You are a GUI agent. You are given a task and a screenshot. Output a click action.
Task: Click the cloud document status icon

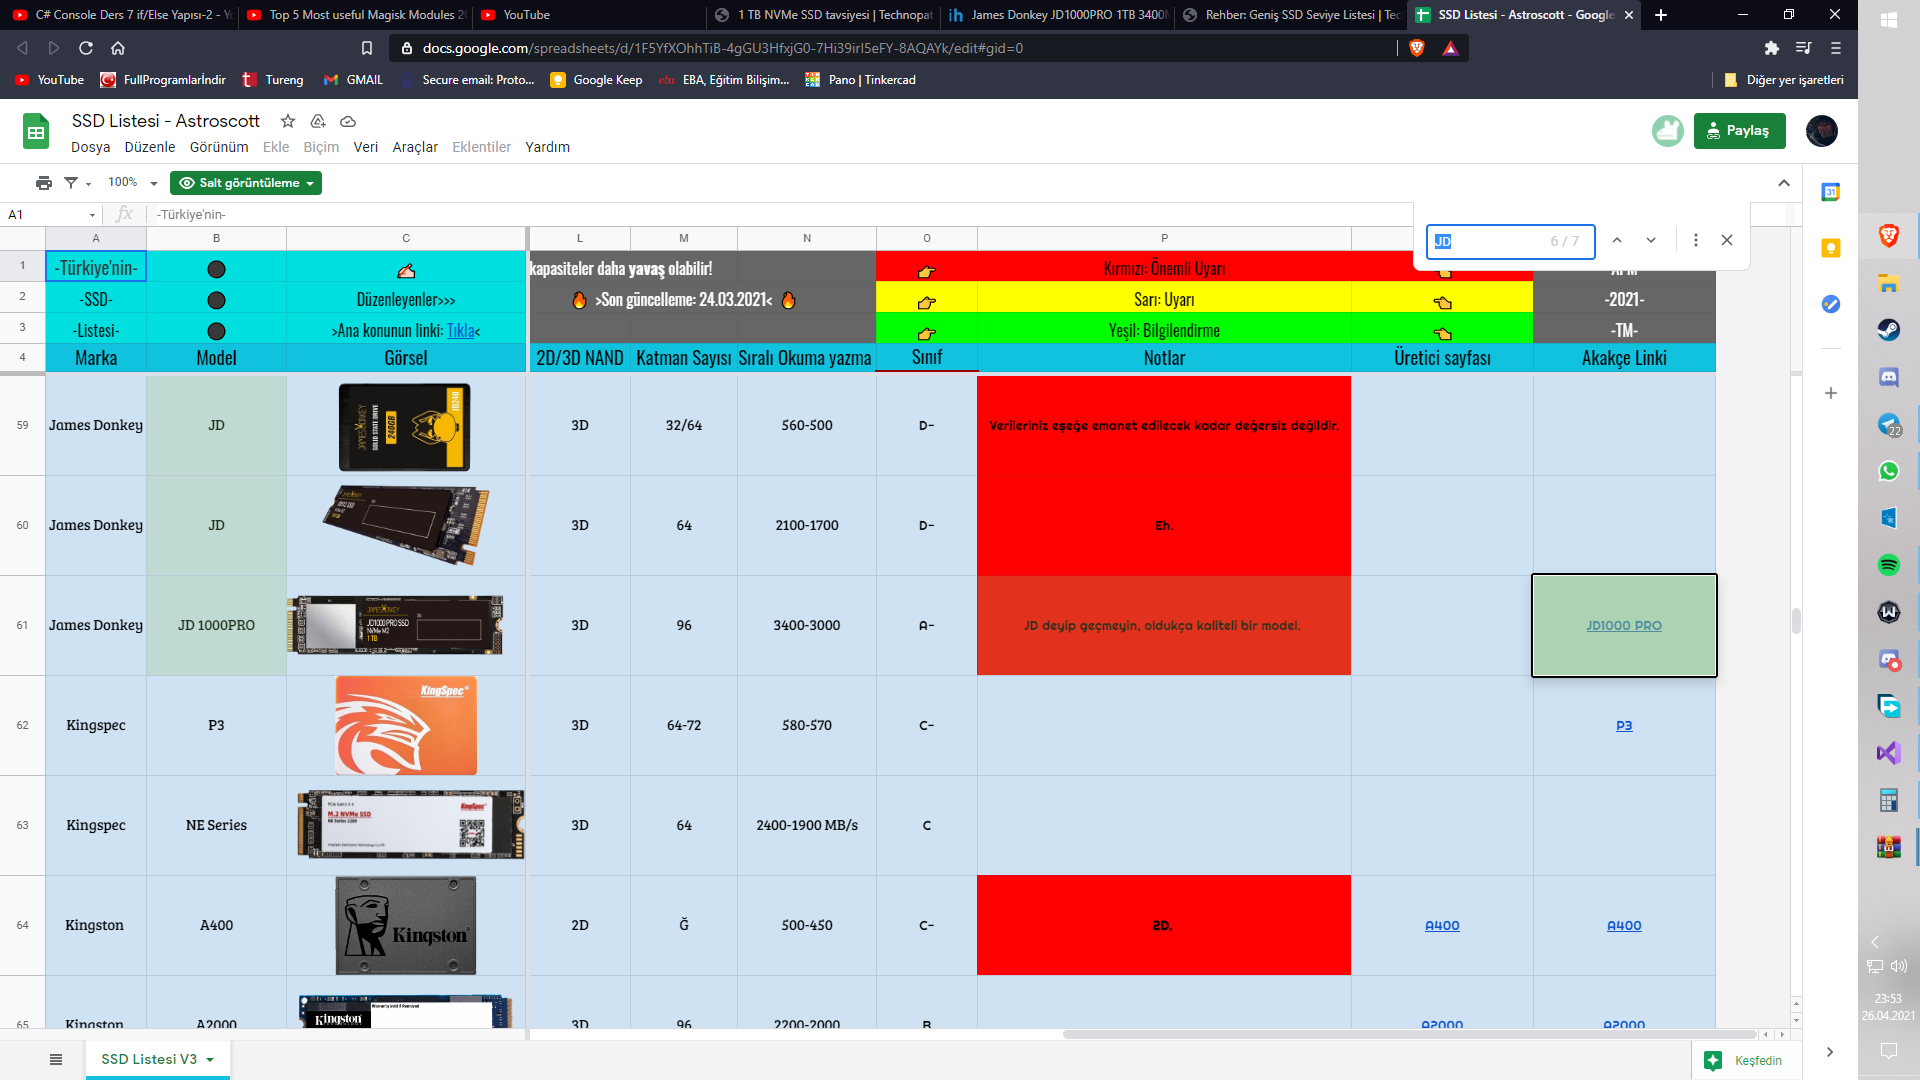(x=348, y=121)
